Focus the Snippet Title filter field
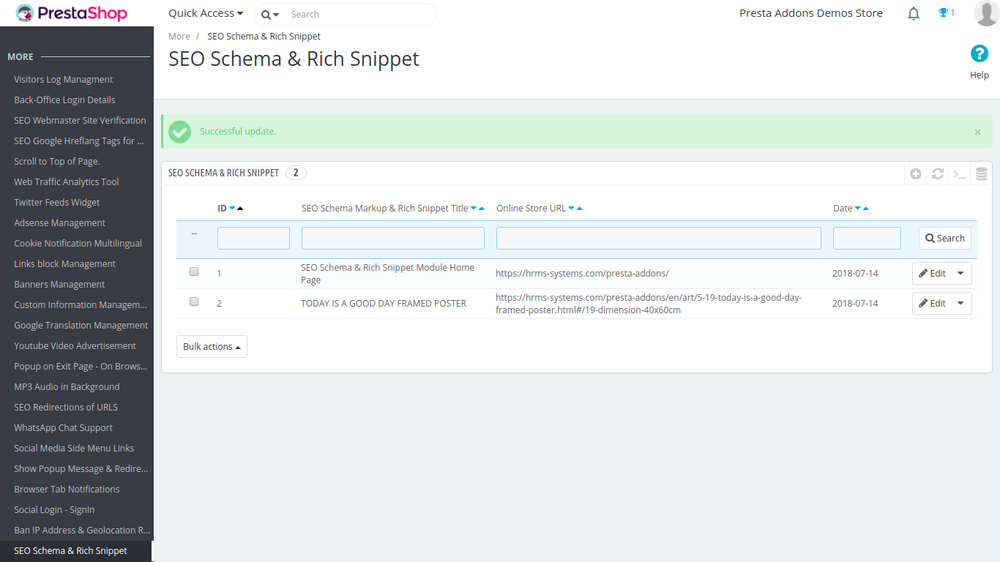Screen dimensions: 1000x562 pyautogui.click(x=393, y=238)
